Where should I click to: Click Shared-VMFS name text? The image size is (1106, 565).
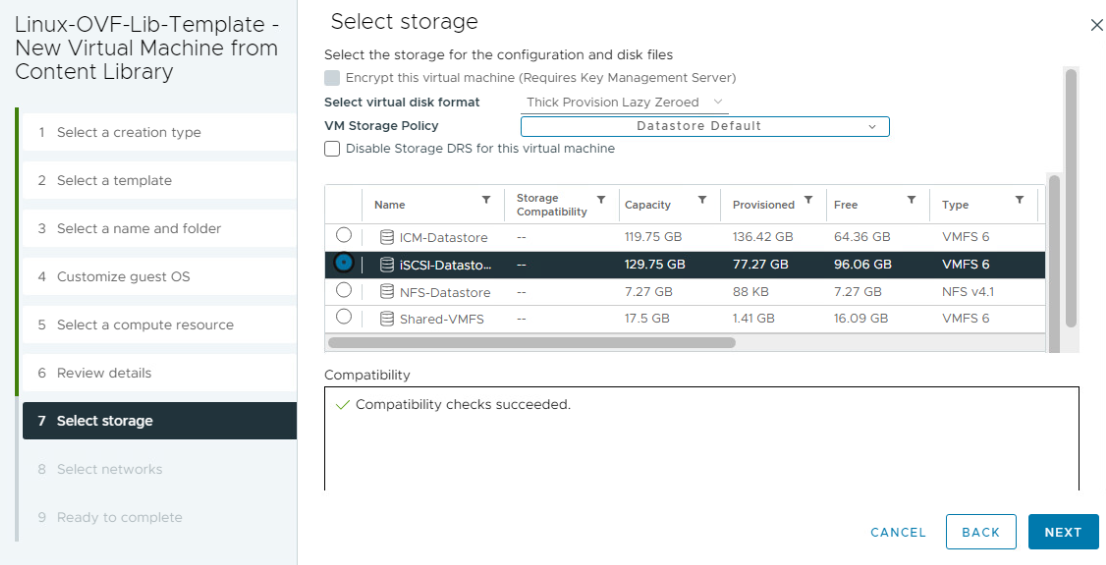[442, 319]
